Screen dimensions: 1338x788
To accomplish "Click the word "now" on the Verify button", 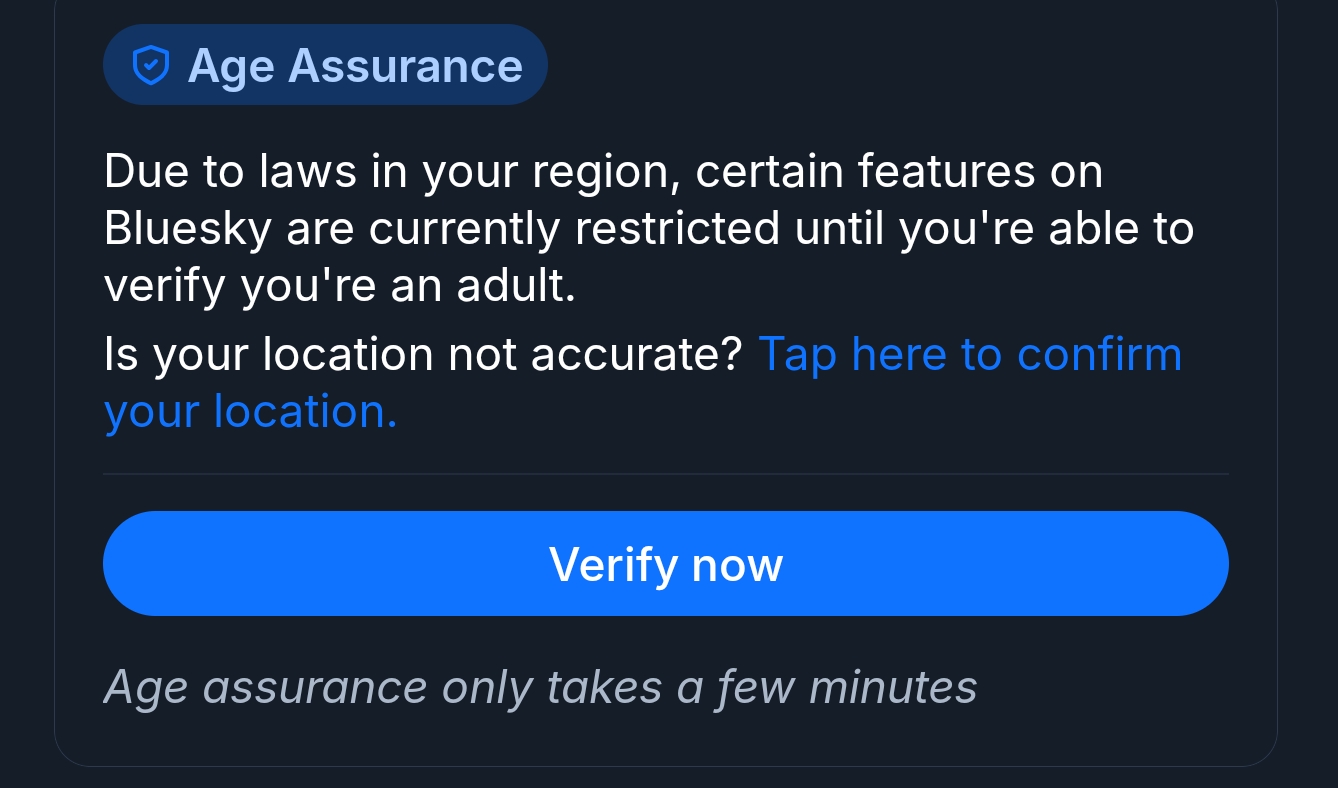I will tap(737, 564).
